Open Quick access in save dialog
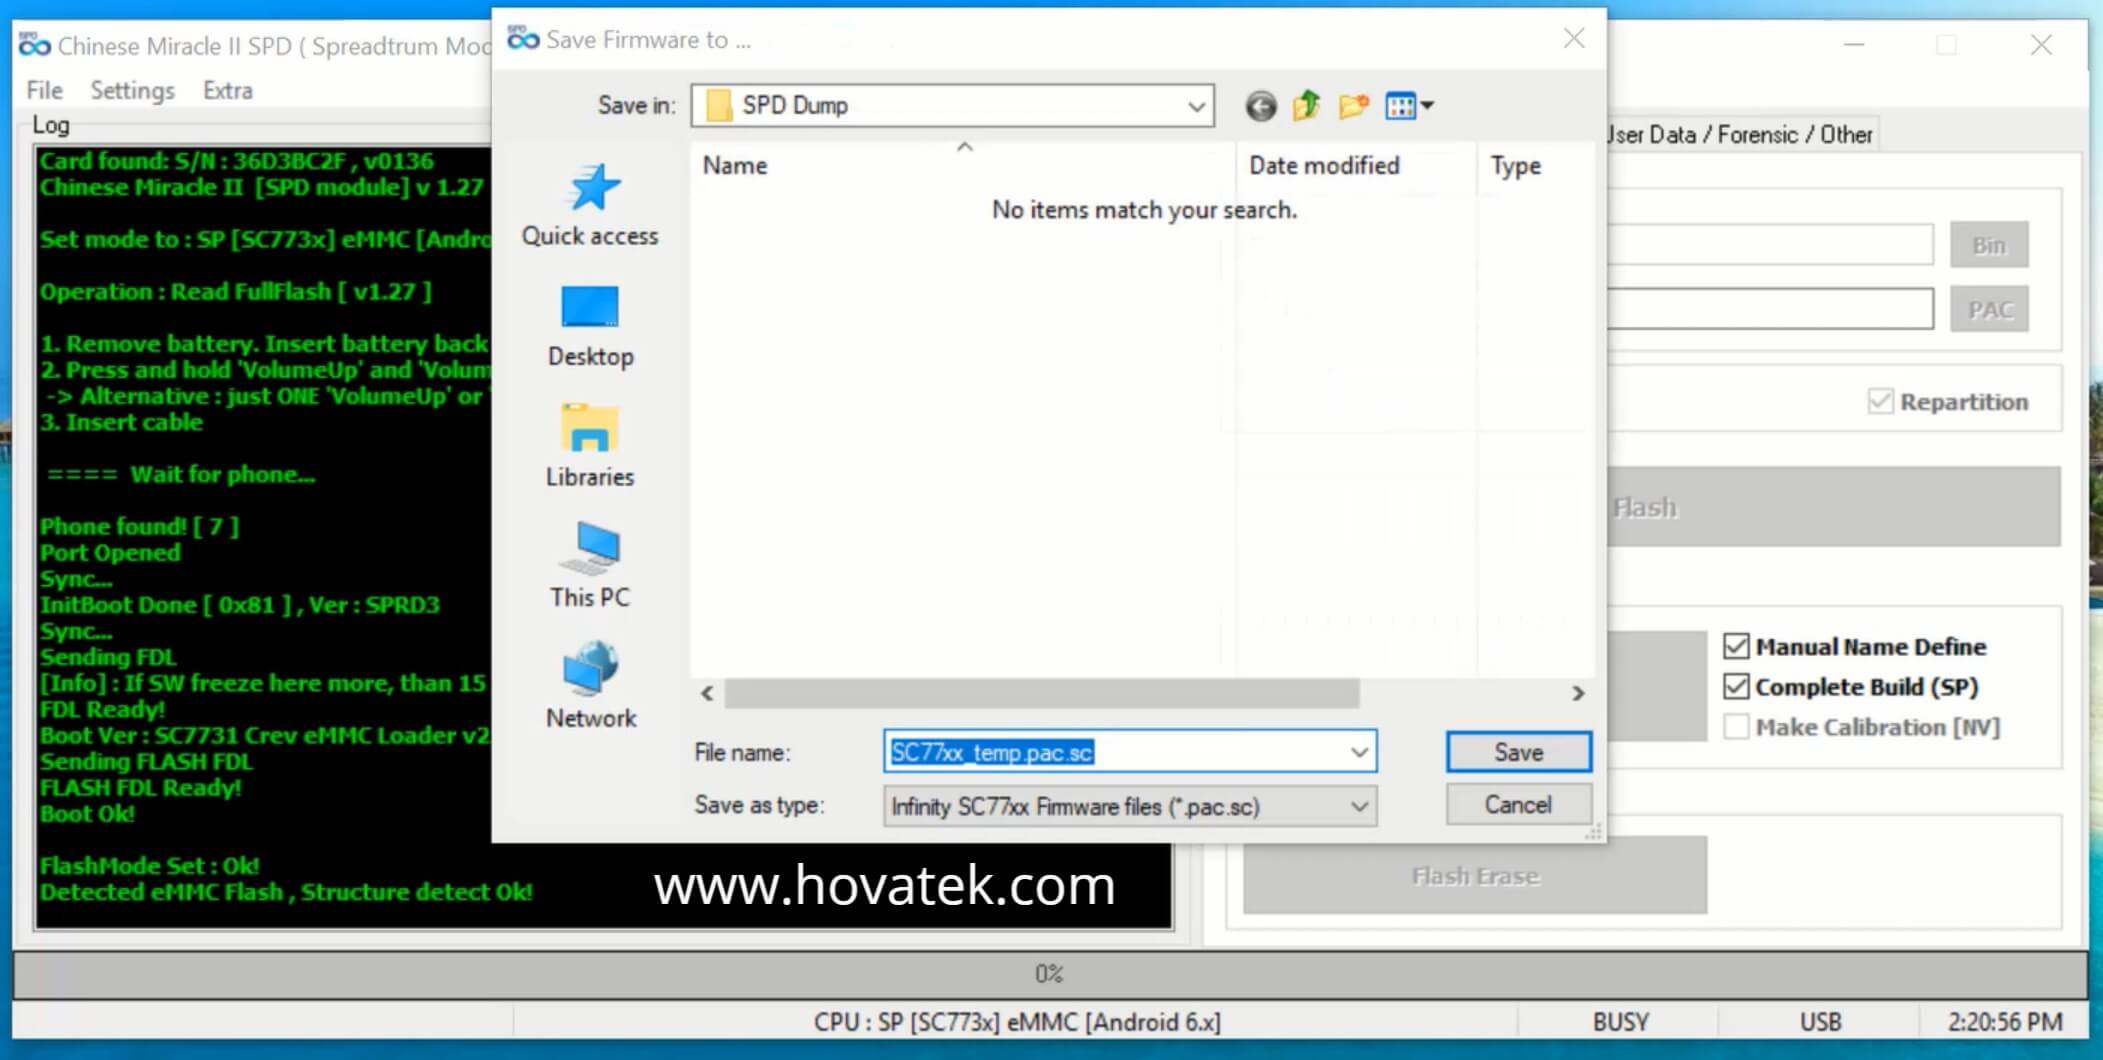 (x=590, y=205)
